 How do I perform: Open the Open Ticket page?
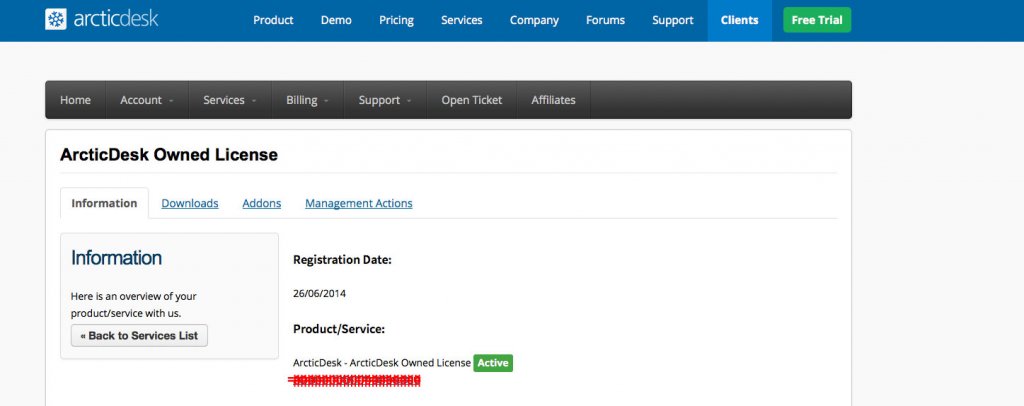[x=472, y=100]
